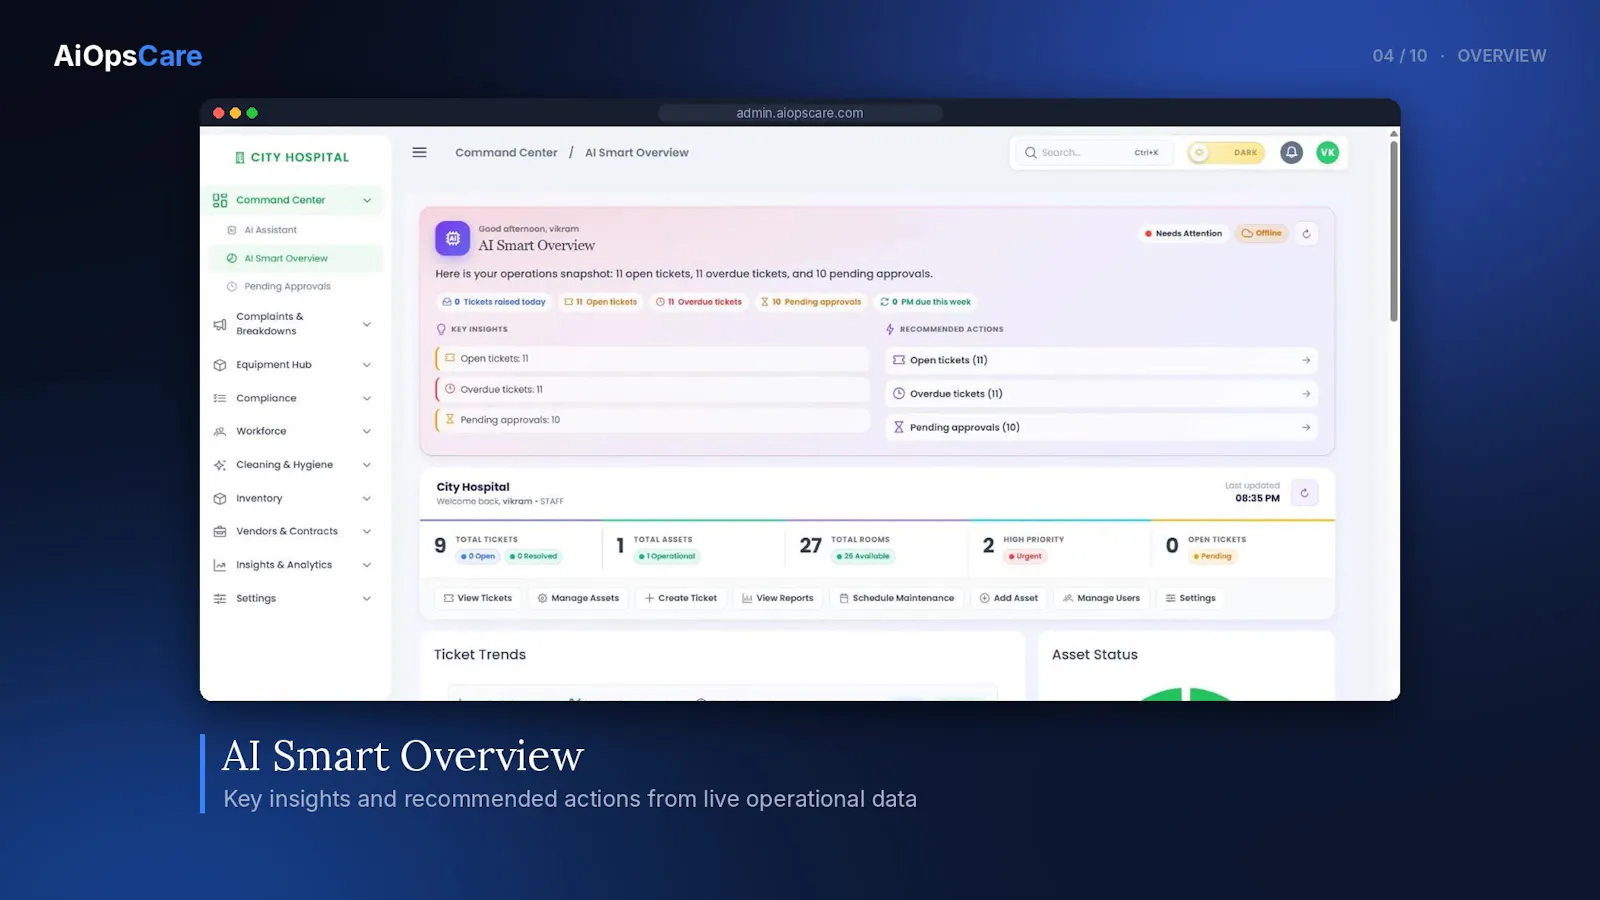Click the Manage Assets button
The height and width of the screenshot is (900, 1600).
pos(578,598)
